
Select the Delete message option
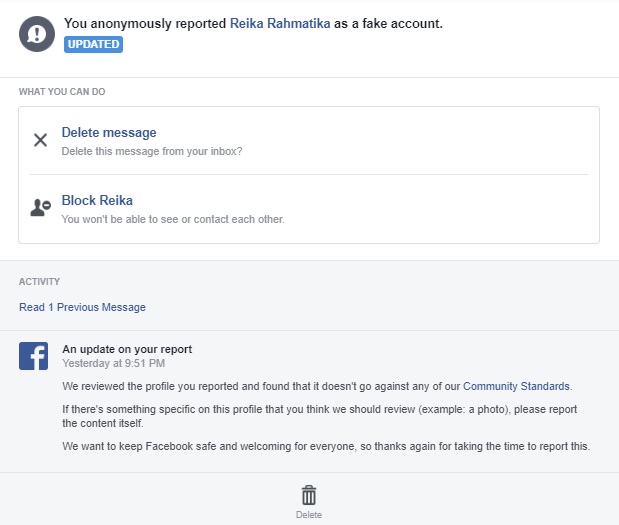tap(109, 132)
